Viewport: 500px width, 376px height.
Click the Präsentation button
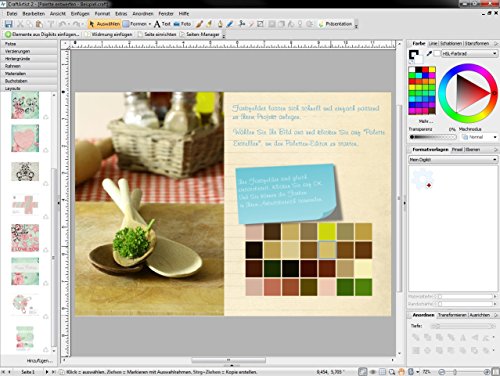[335, 24]
